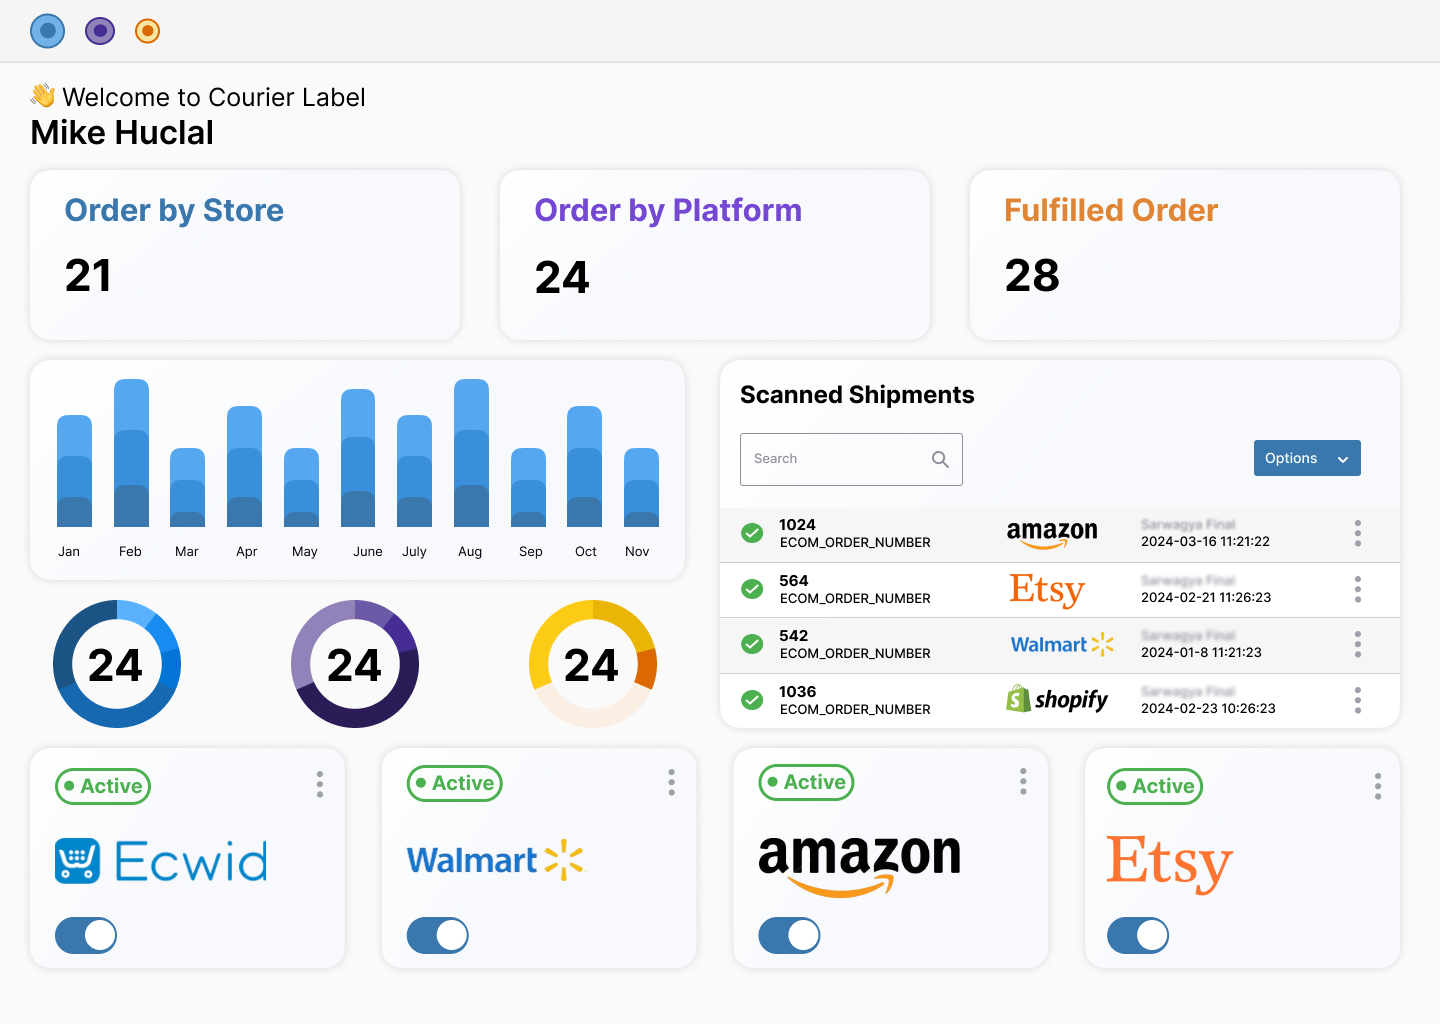
Task: Open the Options dropdown in Scanned Shipments
Action: (x=1307, y=458)
